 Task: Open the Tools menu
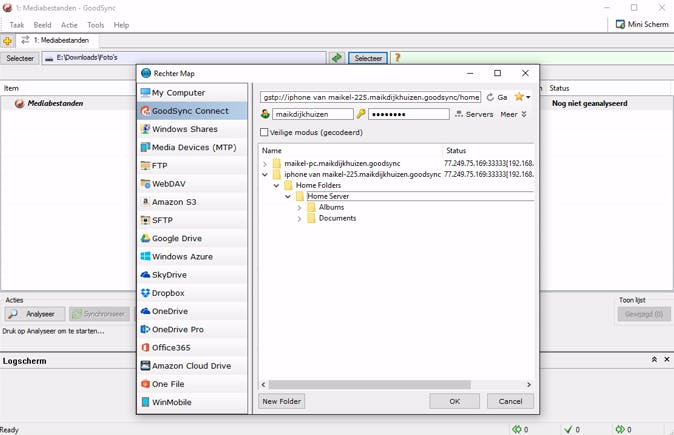95,25
